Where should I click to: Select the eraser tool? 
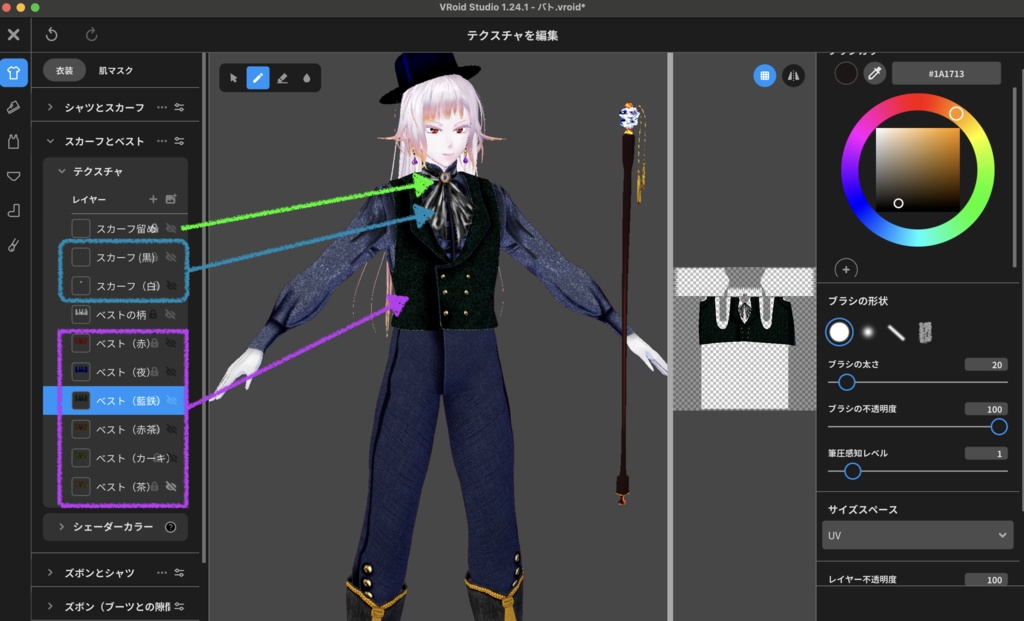point(283,77)
